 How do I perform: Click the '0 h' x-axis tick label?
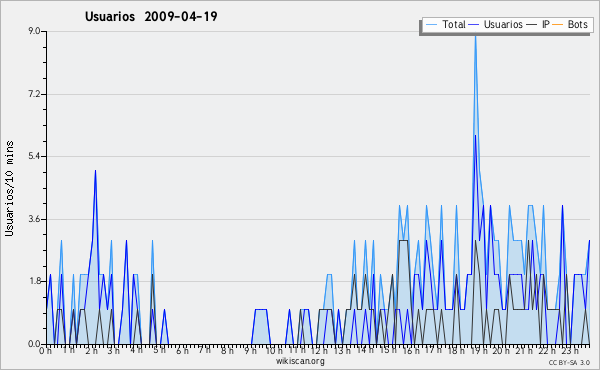tap(45, 350)
